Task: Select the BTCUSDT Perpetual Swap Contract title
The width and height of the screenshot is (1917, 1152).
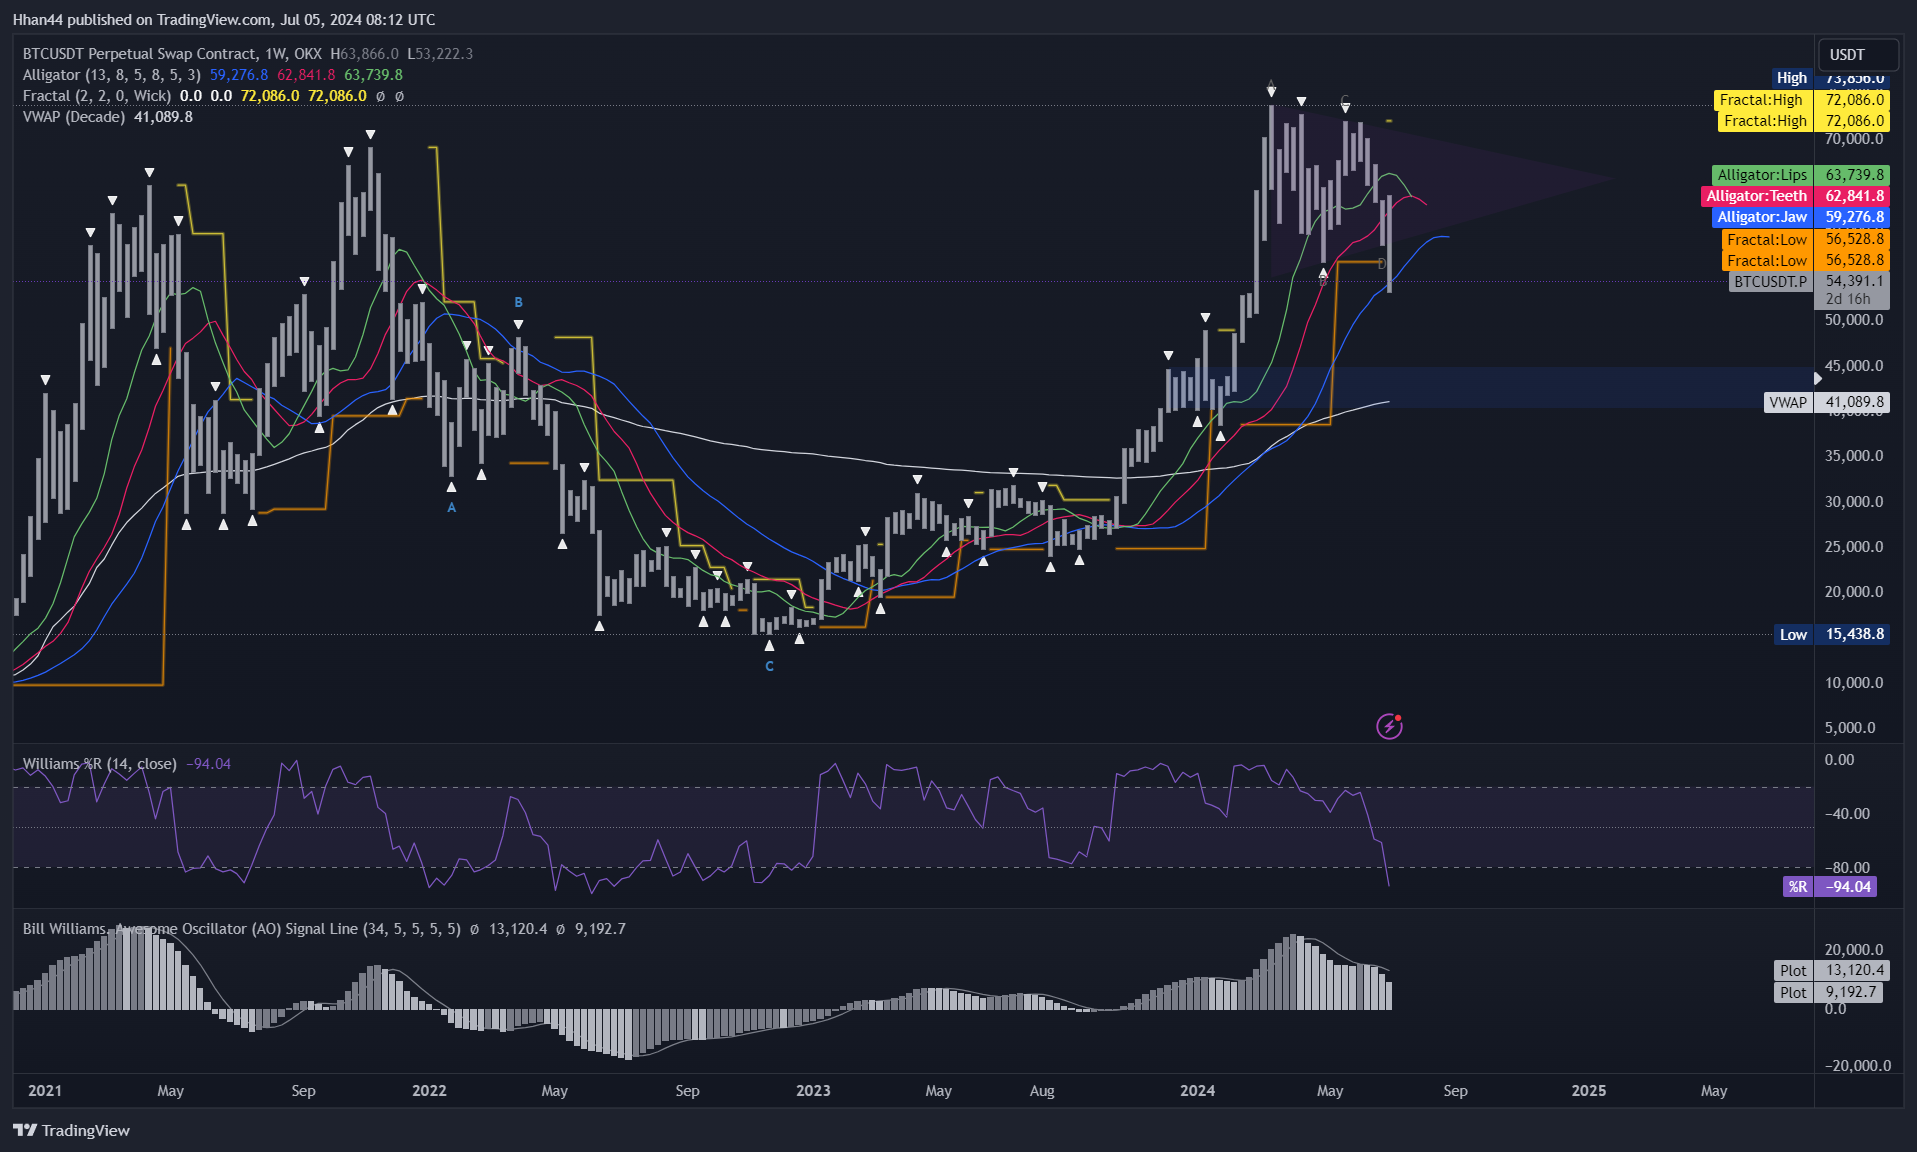Action: [x=140, y=54]
